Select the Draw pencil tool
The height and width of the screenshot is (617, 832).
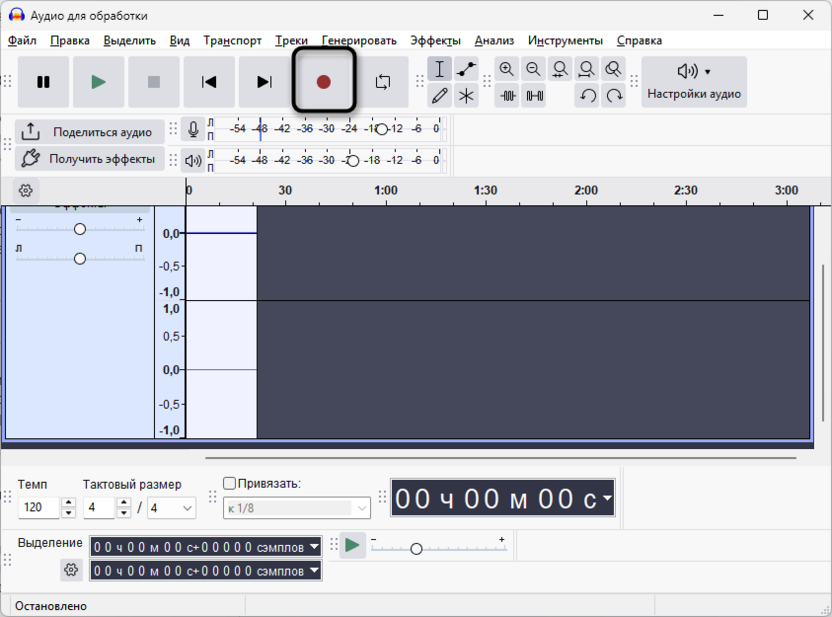tap(439, 96)
